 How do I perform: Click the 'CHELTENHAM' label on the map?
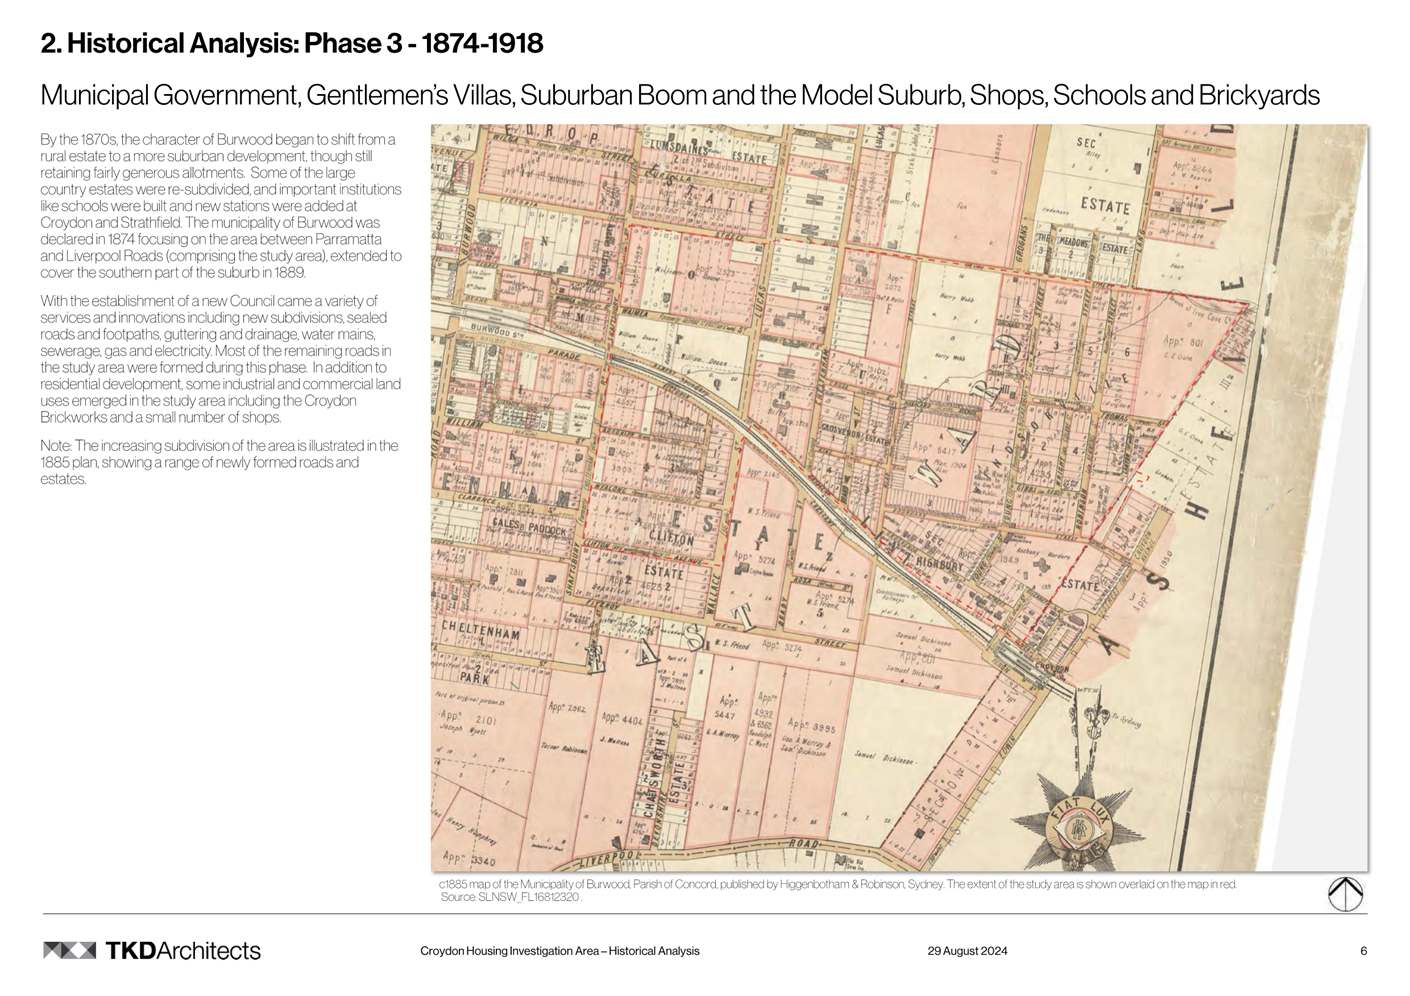tap(481, 633)
